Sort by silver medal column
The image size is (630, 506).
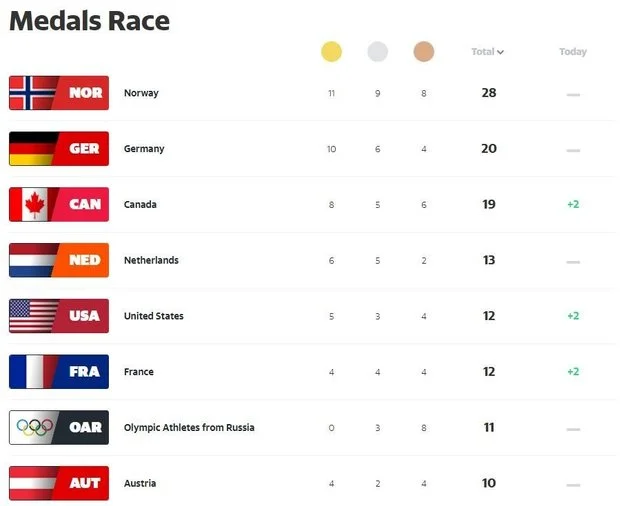(377, 52)
